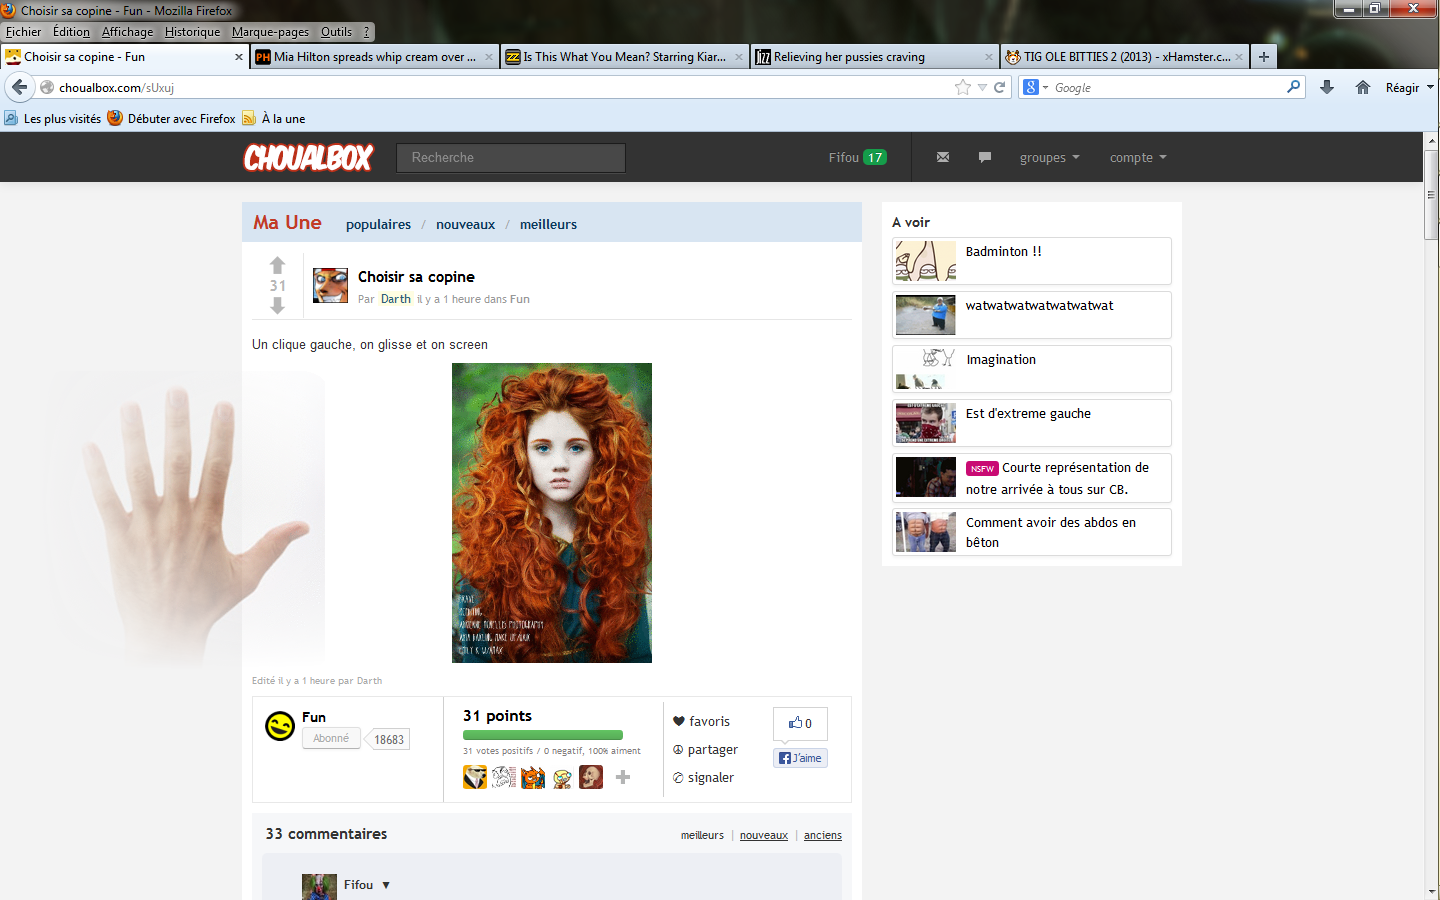Upvote the post with the up arrow

coord(278,265)
